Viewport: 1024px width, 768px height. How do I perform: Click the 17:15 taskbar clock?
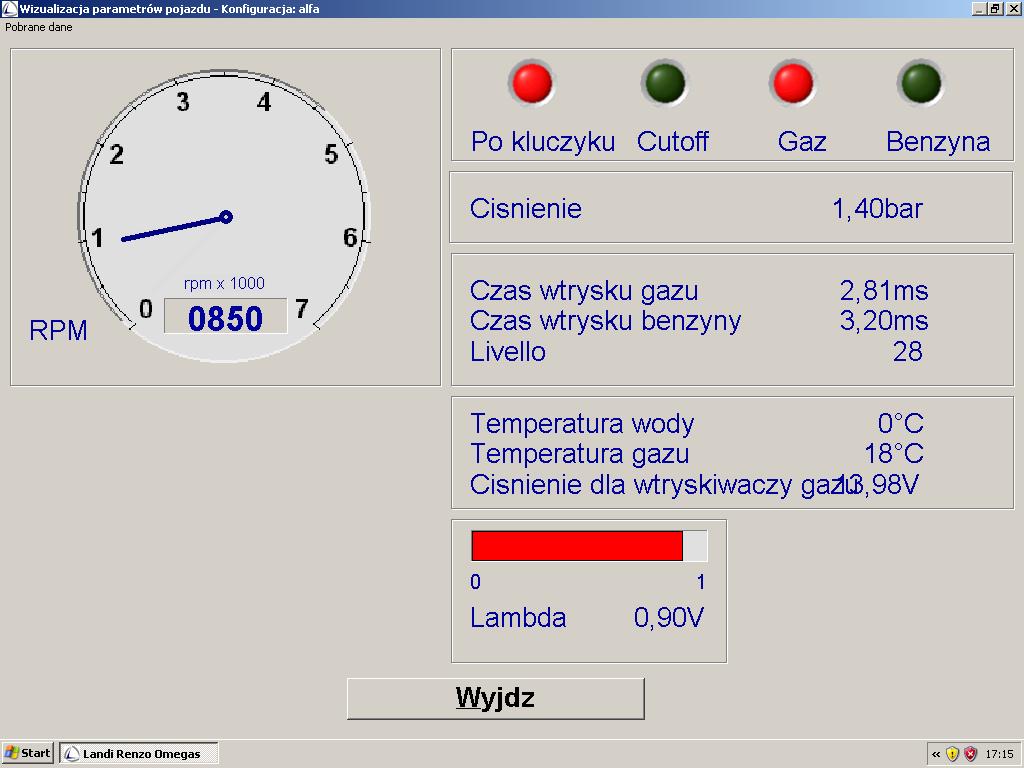(x=999, y=754)
